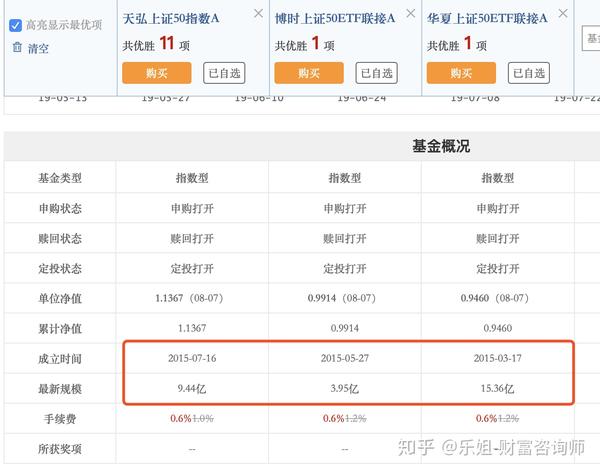This screenshot has width=600, height=472.
Task: Click the 成立时间 row label
Action: click(x=60, y=359)
